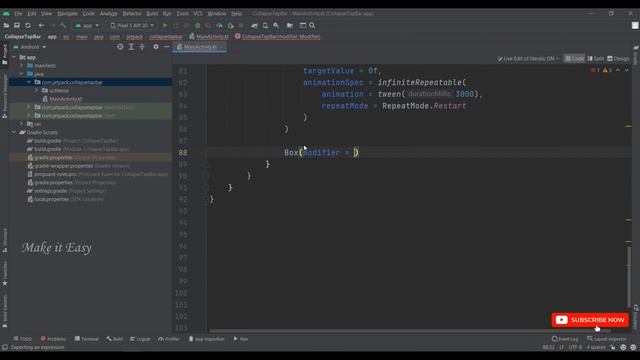Open the VCS menu

[198, 13]
